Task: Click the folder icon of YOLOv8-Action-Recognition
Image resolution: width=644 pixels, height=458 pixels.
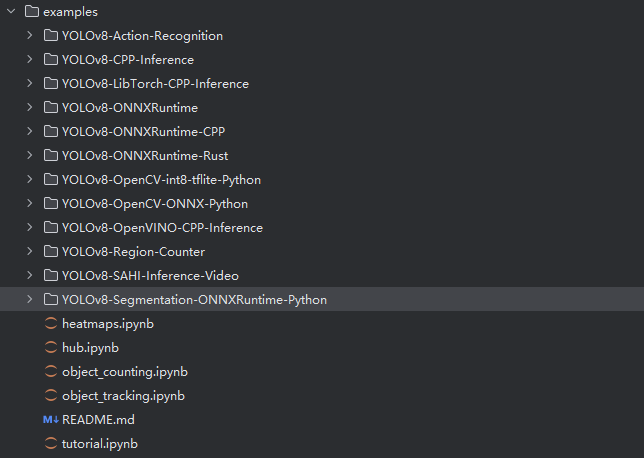Action: pyautogui.click(x=51, y=36)
